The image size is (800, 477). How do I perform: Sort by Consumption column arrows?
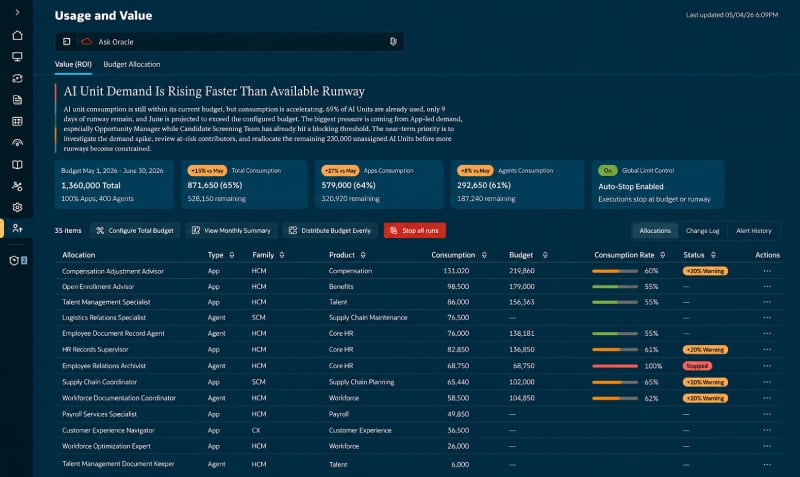coord(484,255)
